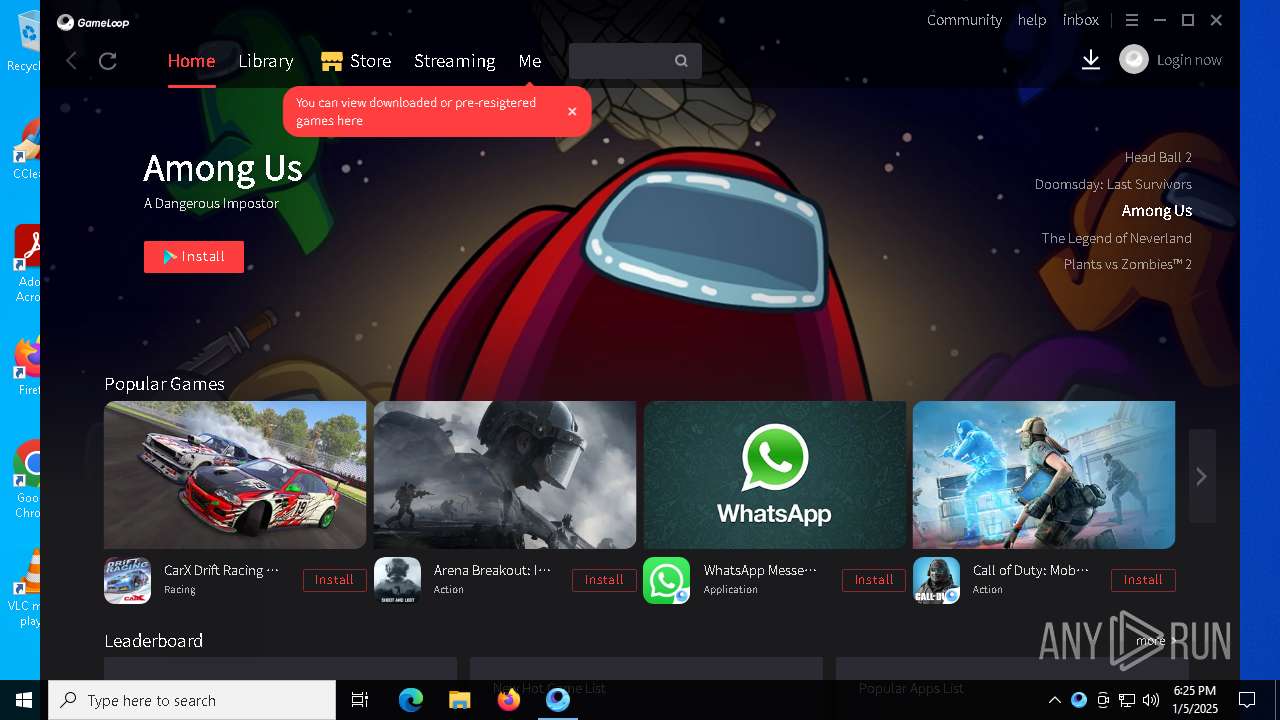Image resolution: width=1280 pixels, height=720 pixels.
Task: Open the Library tab
Action: (x=266, y=61)
